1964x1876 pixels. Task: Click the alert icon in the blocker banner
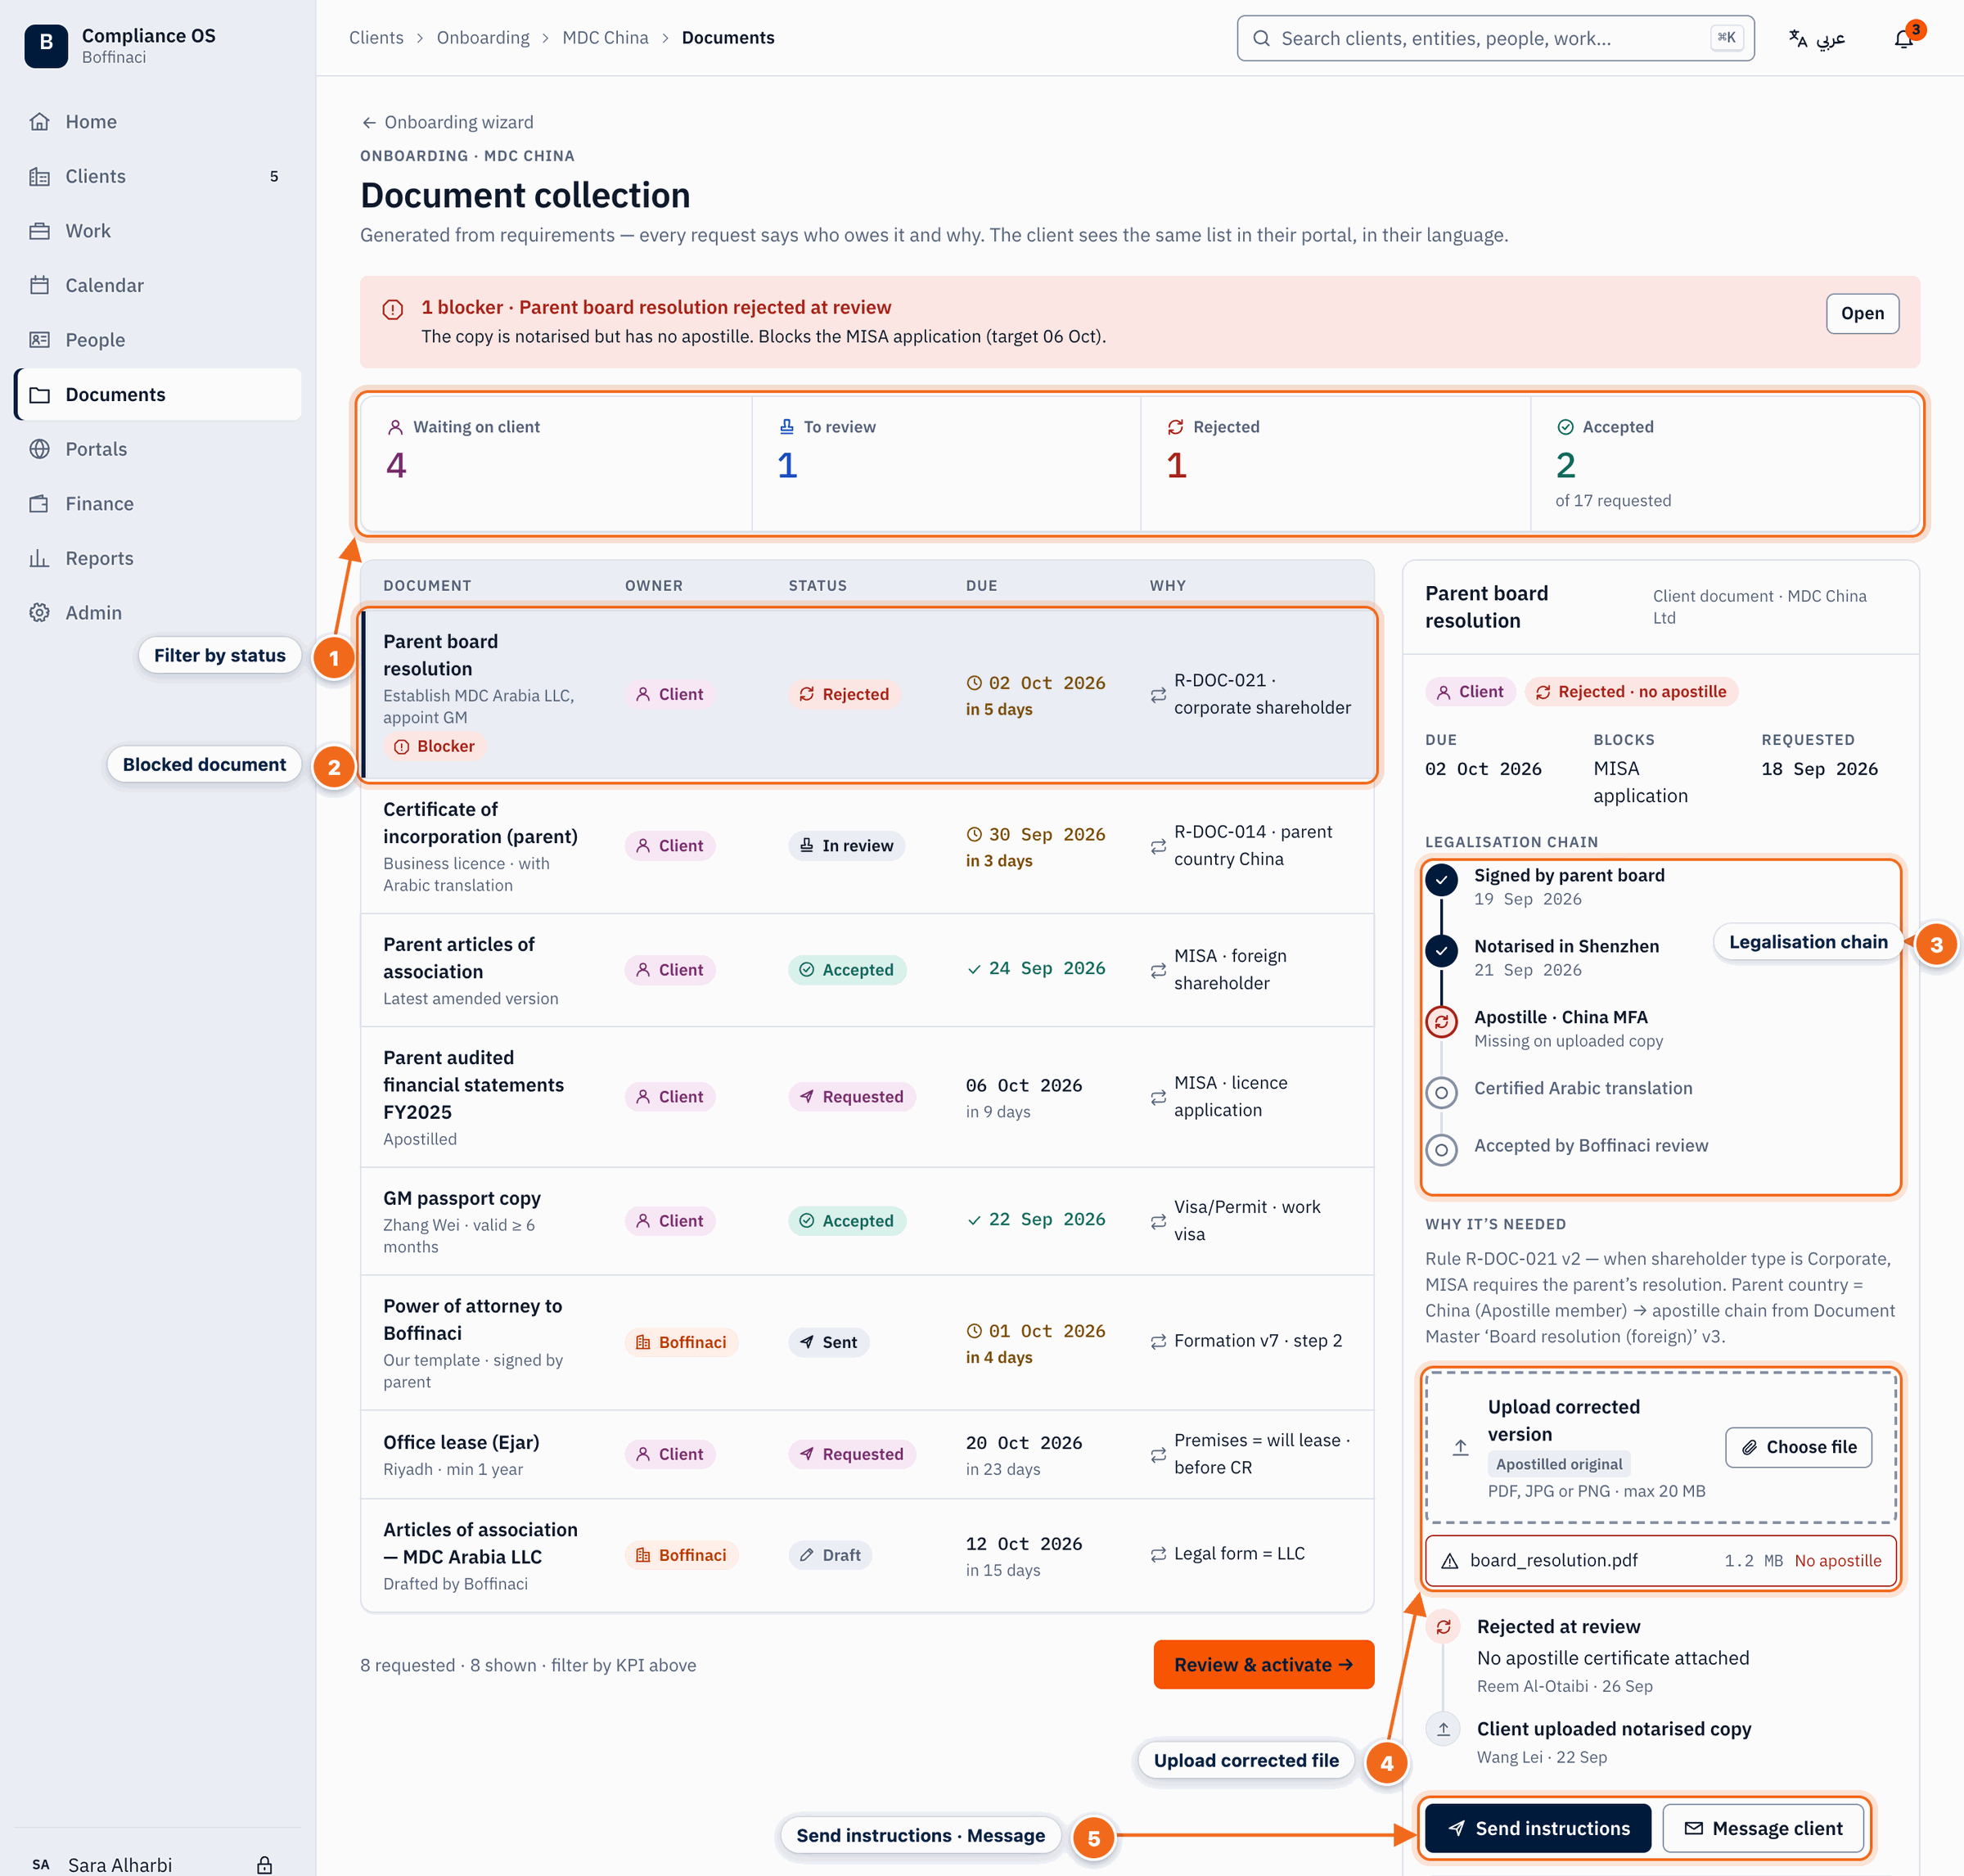[393, 309]
